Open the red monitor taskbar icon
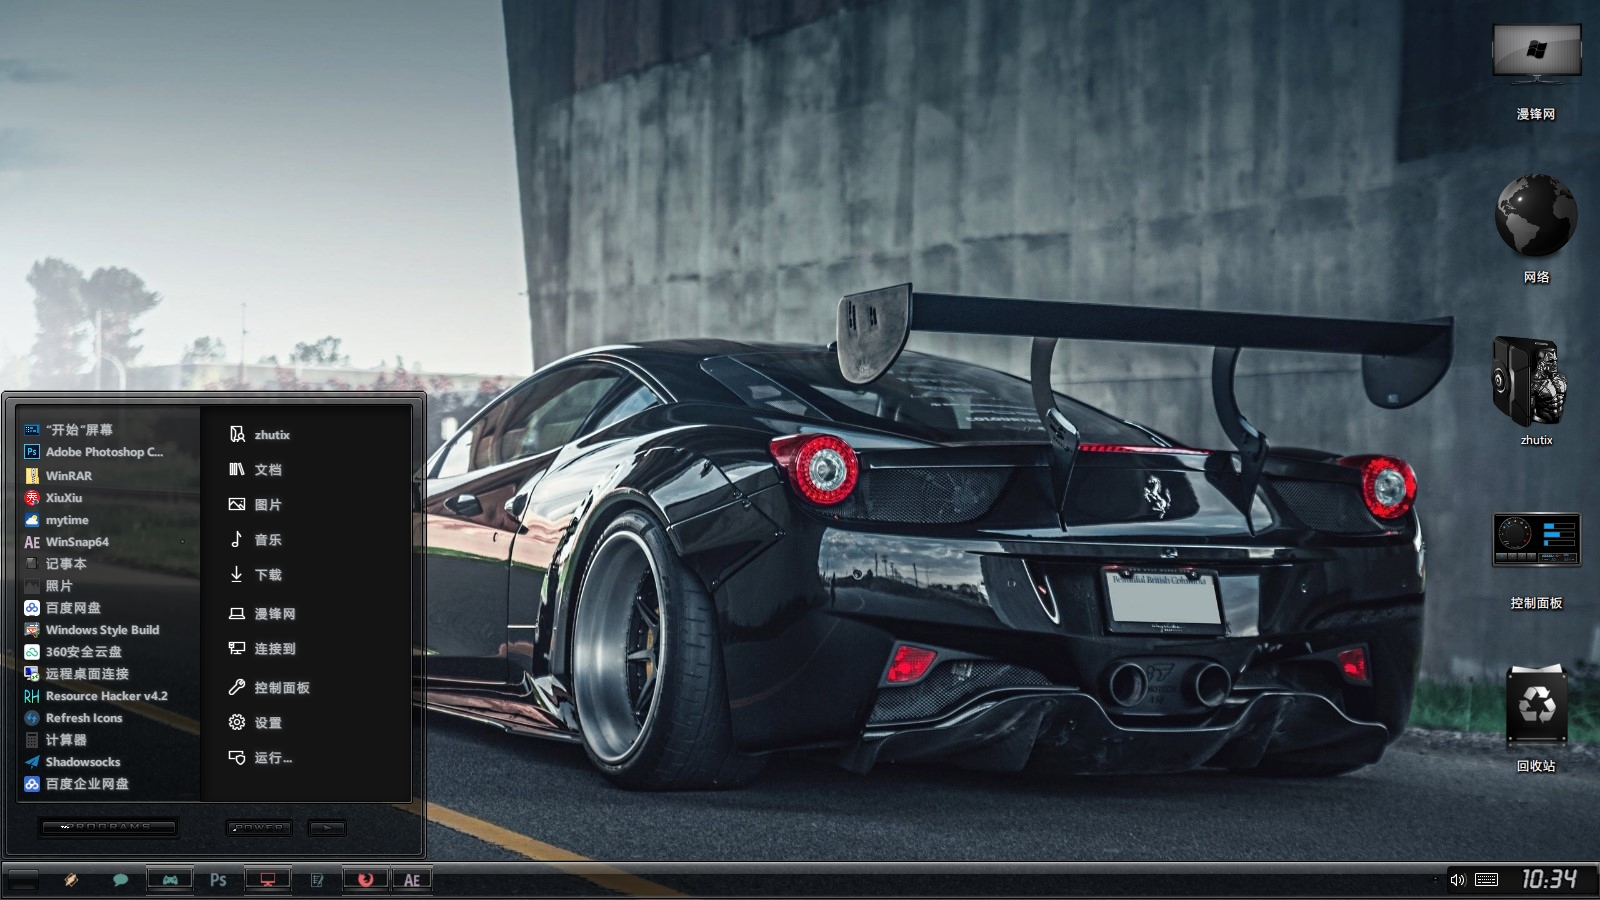 [268, 880]
